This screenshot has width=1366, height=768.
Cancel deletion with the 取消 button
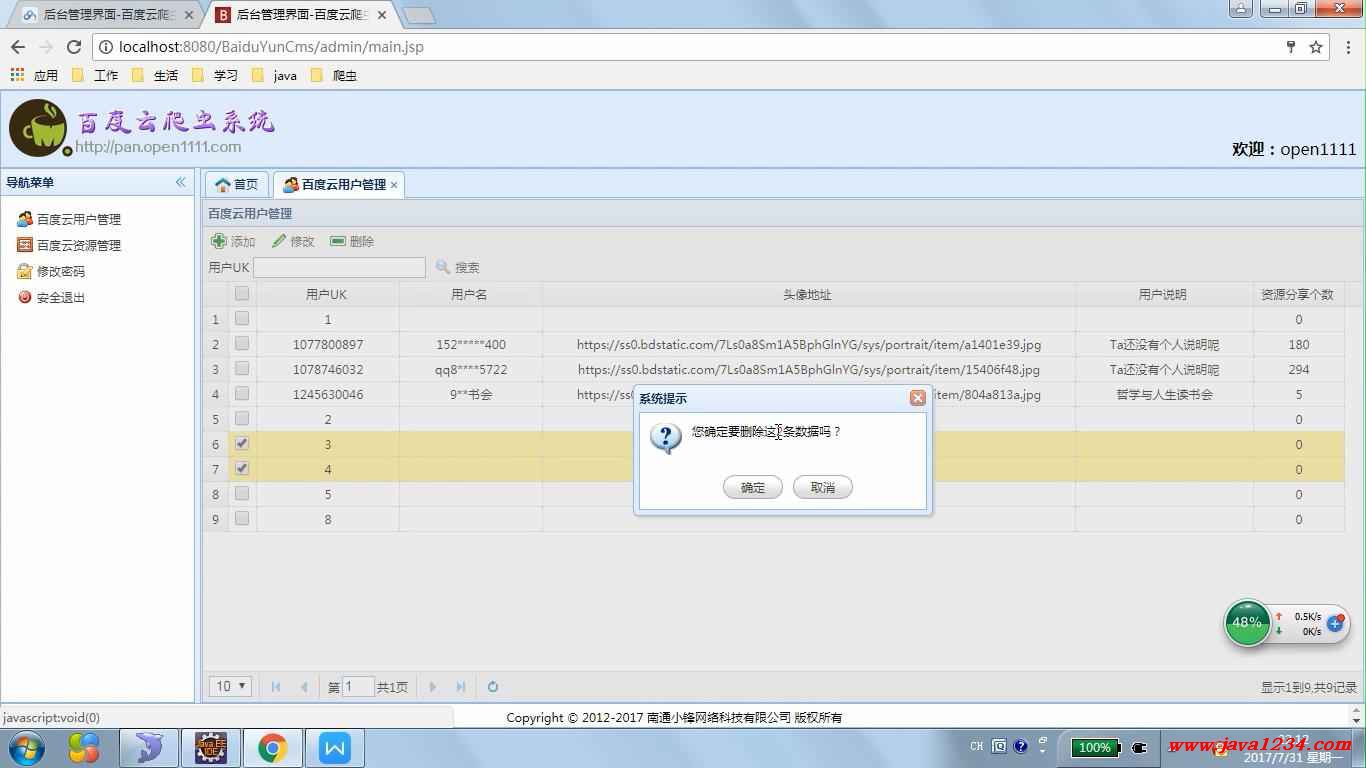(x=822, y=488)
